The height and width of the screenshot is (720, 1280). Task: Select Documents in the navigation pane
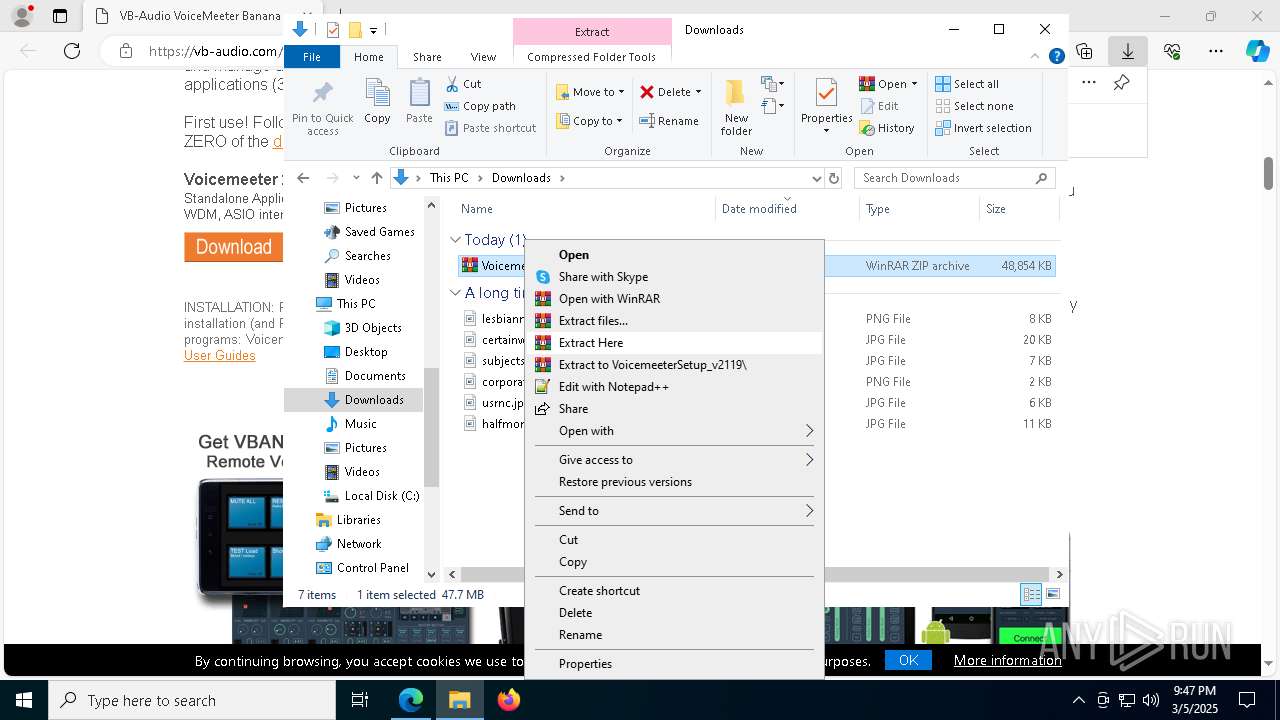364,376
